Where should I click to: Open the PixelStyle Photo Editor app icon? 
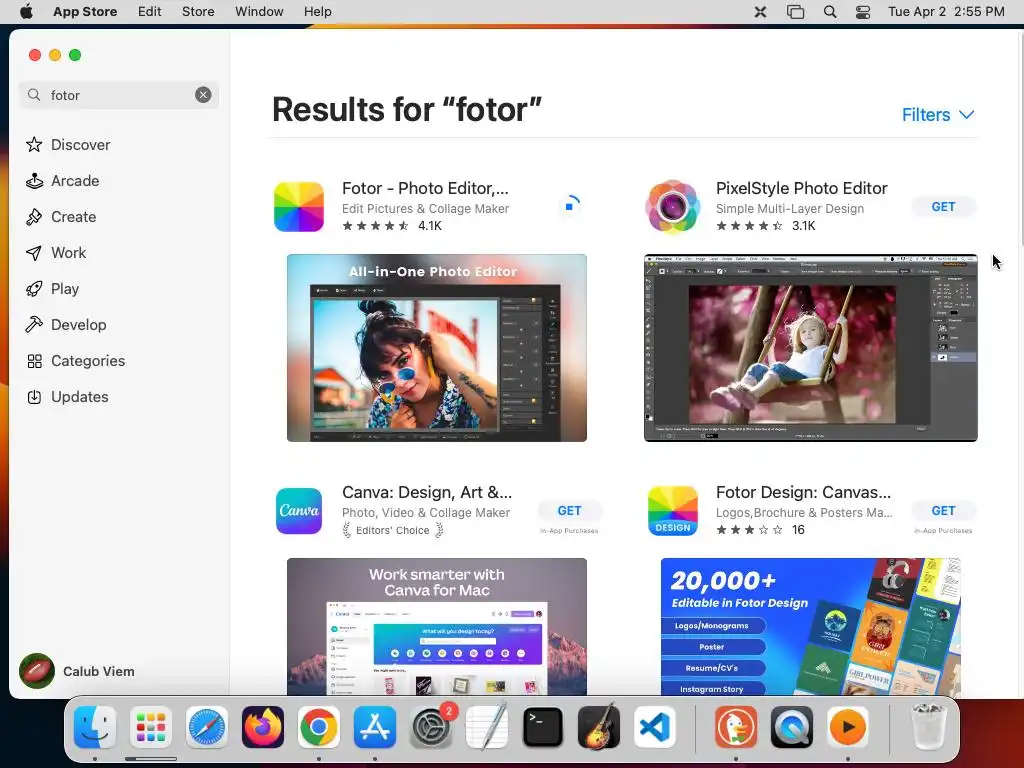click(x=673, y=207)
